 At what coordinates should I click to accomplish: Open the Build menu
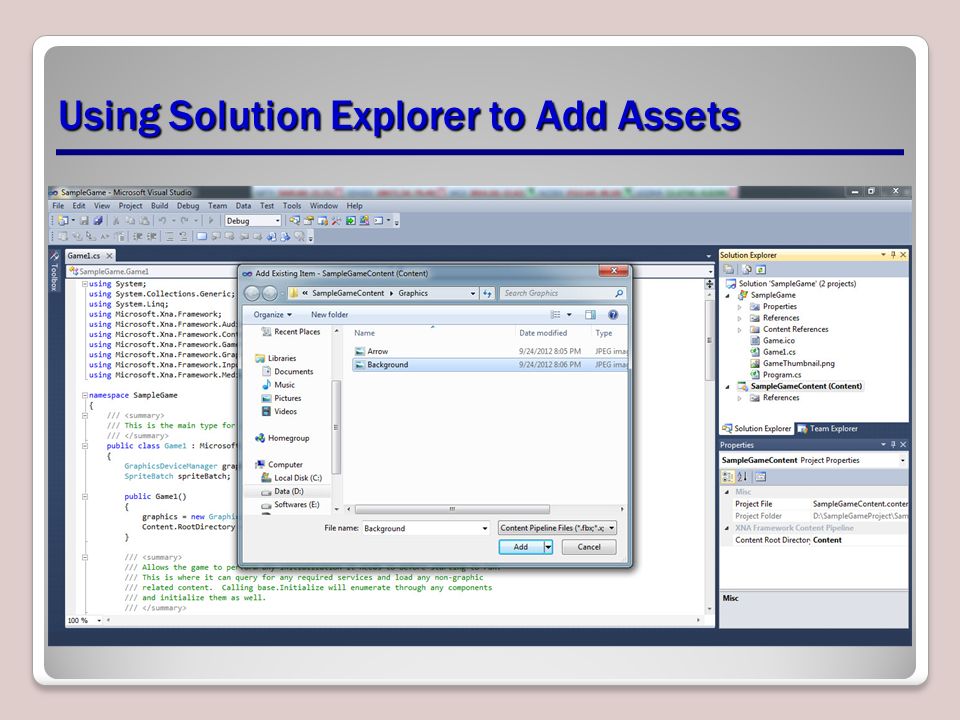[159, 206]
